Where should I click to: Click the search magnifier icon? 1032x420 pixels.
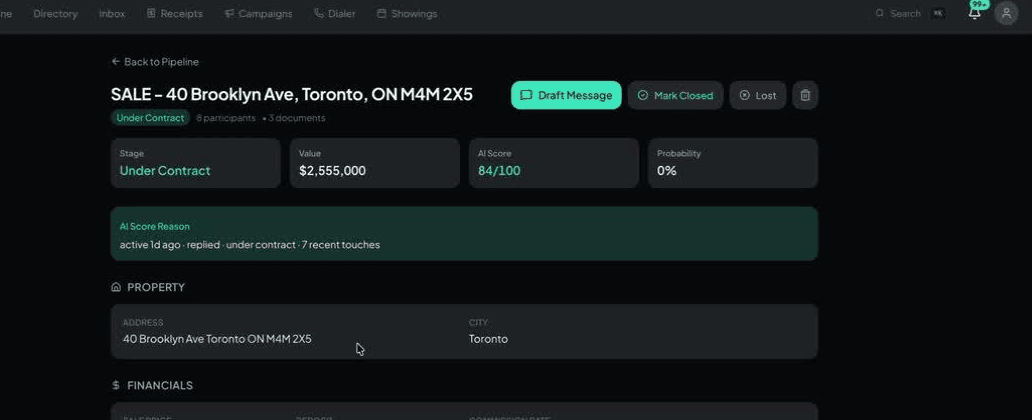(880, 13)
